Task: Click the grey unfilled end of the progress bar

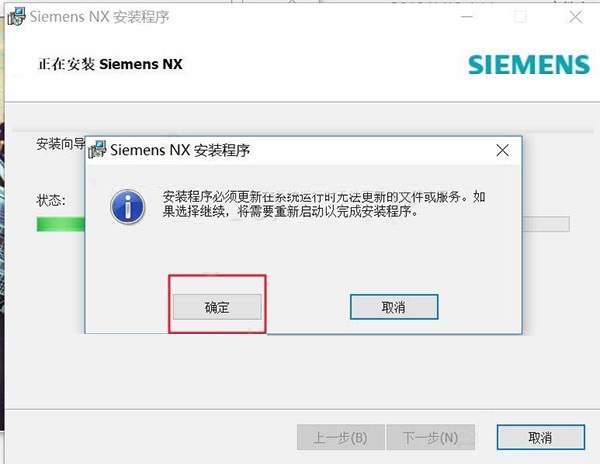Action: pyautogui.click(x=546, y=224)
